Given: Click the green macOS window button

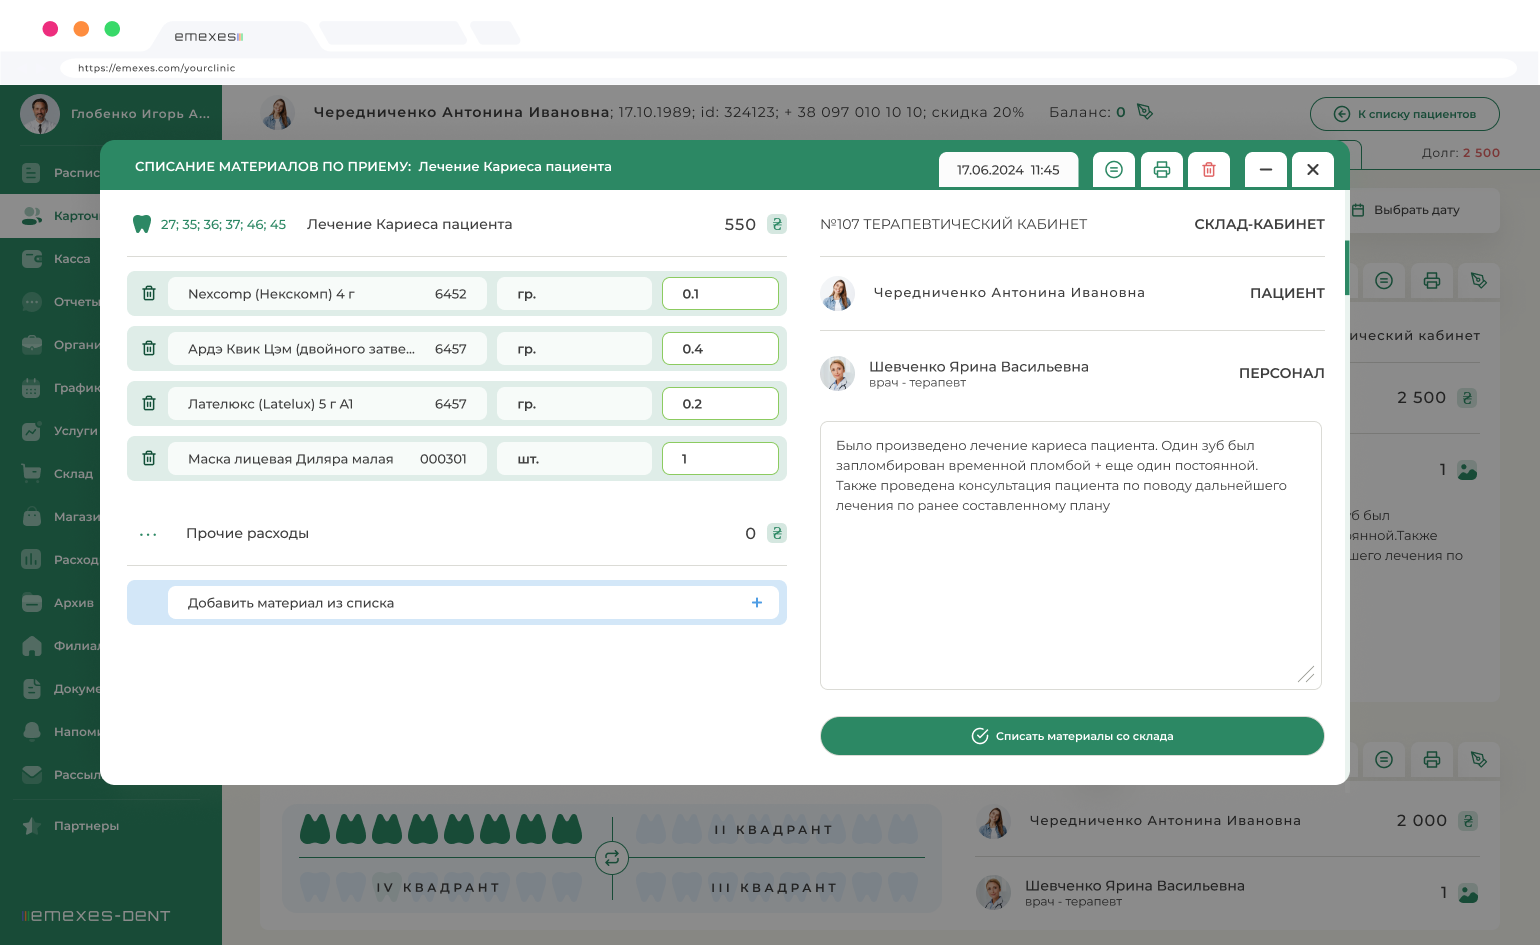Looking at the screenshot, I should point(112,29).
